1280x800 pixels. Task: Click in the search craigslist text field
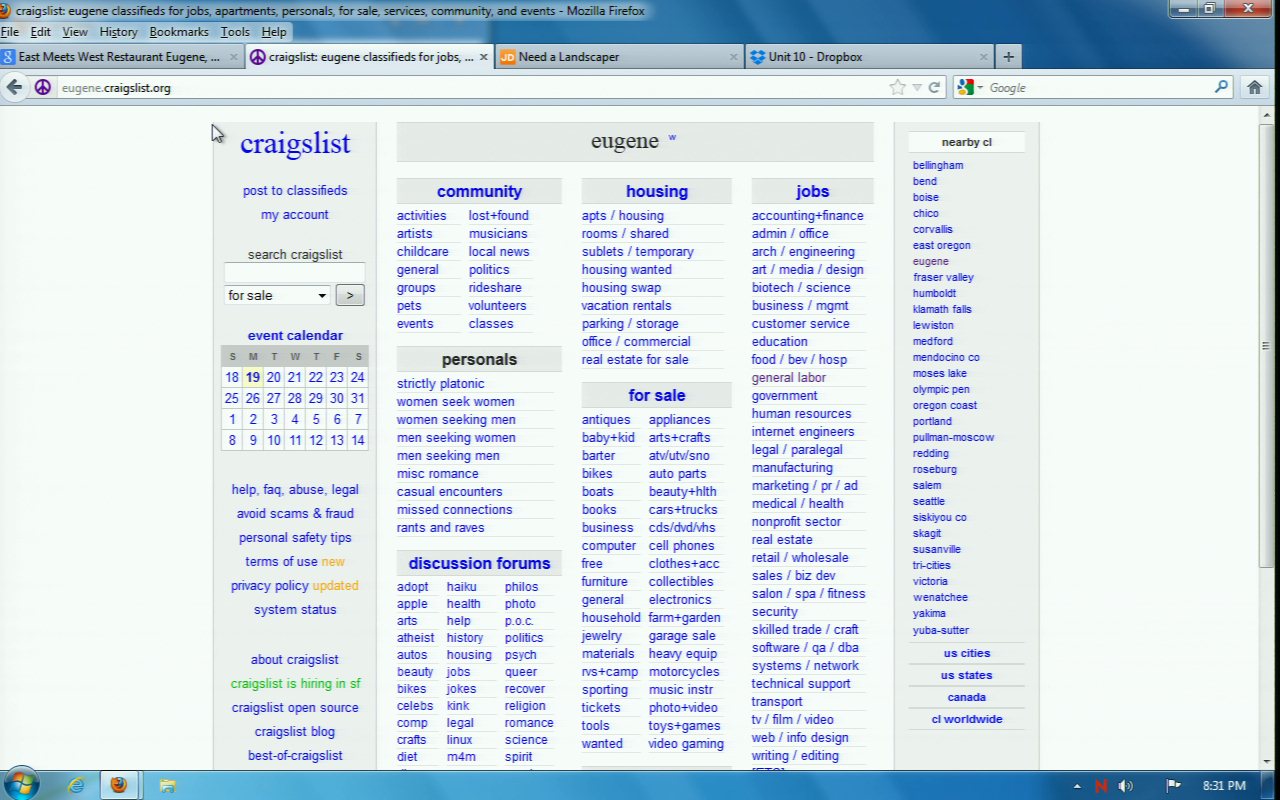[294, 273]
